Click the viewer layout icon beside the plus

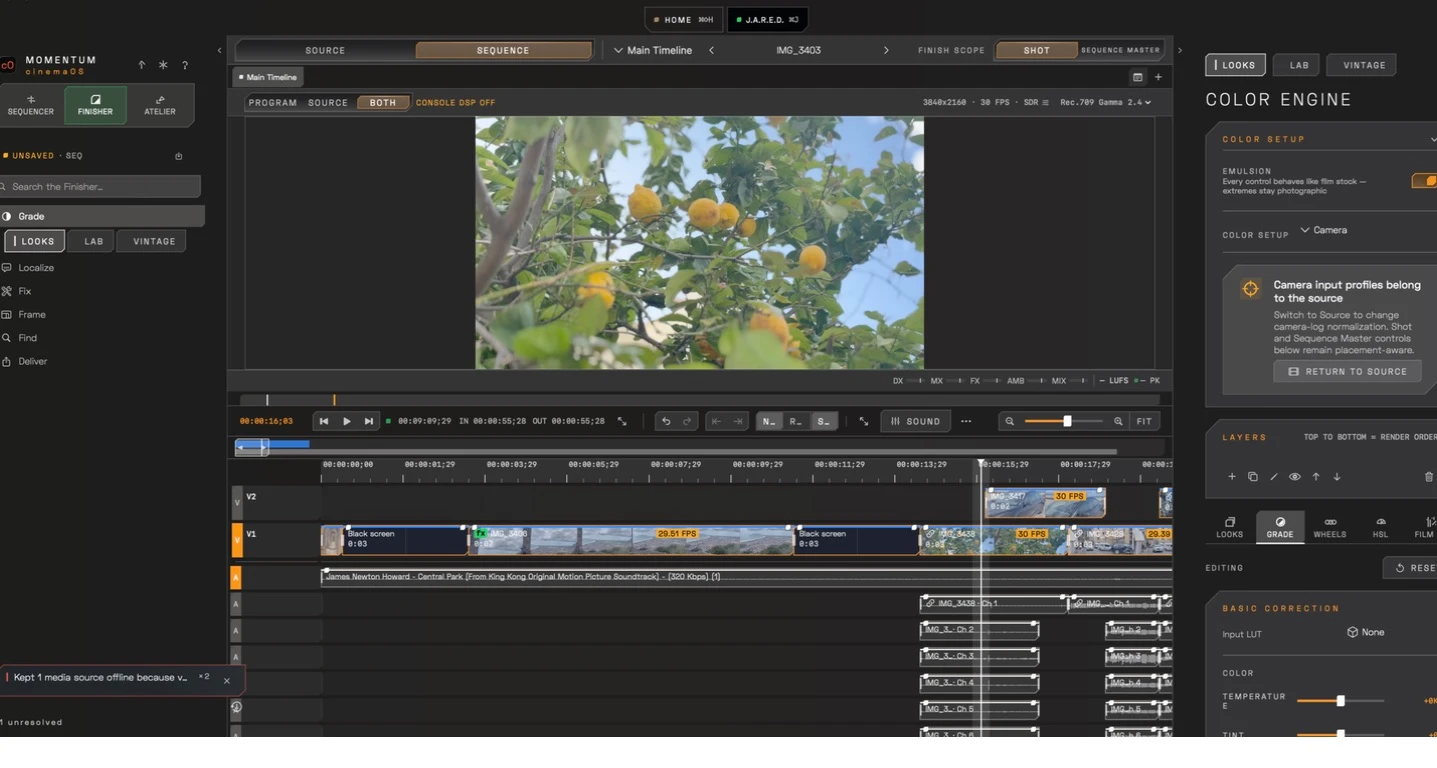(1137, 77)
